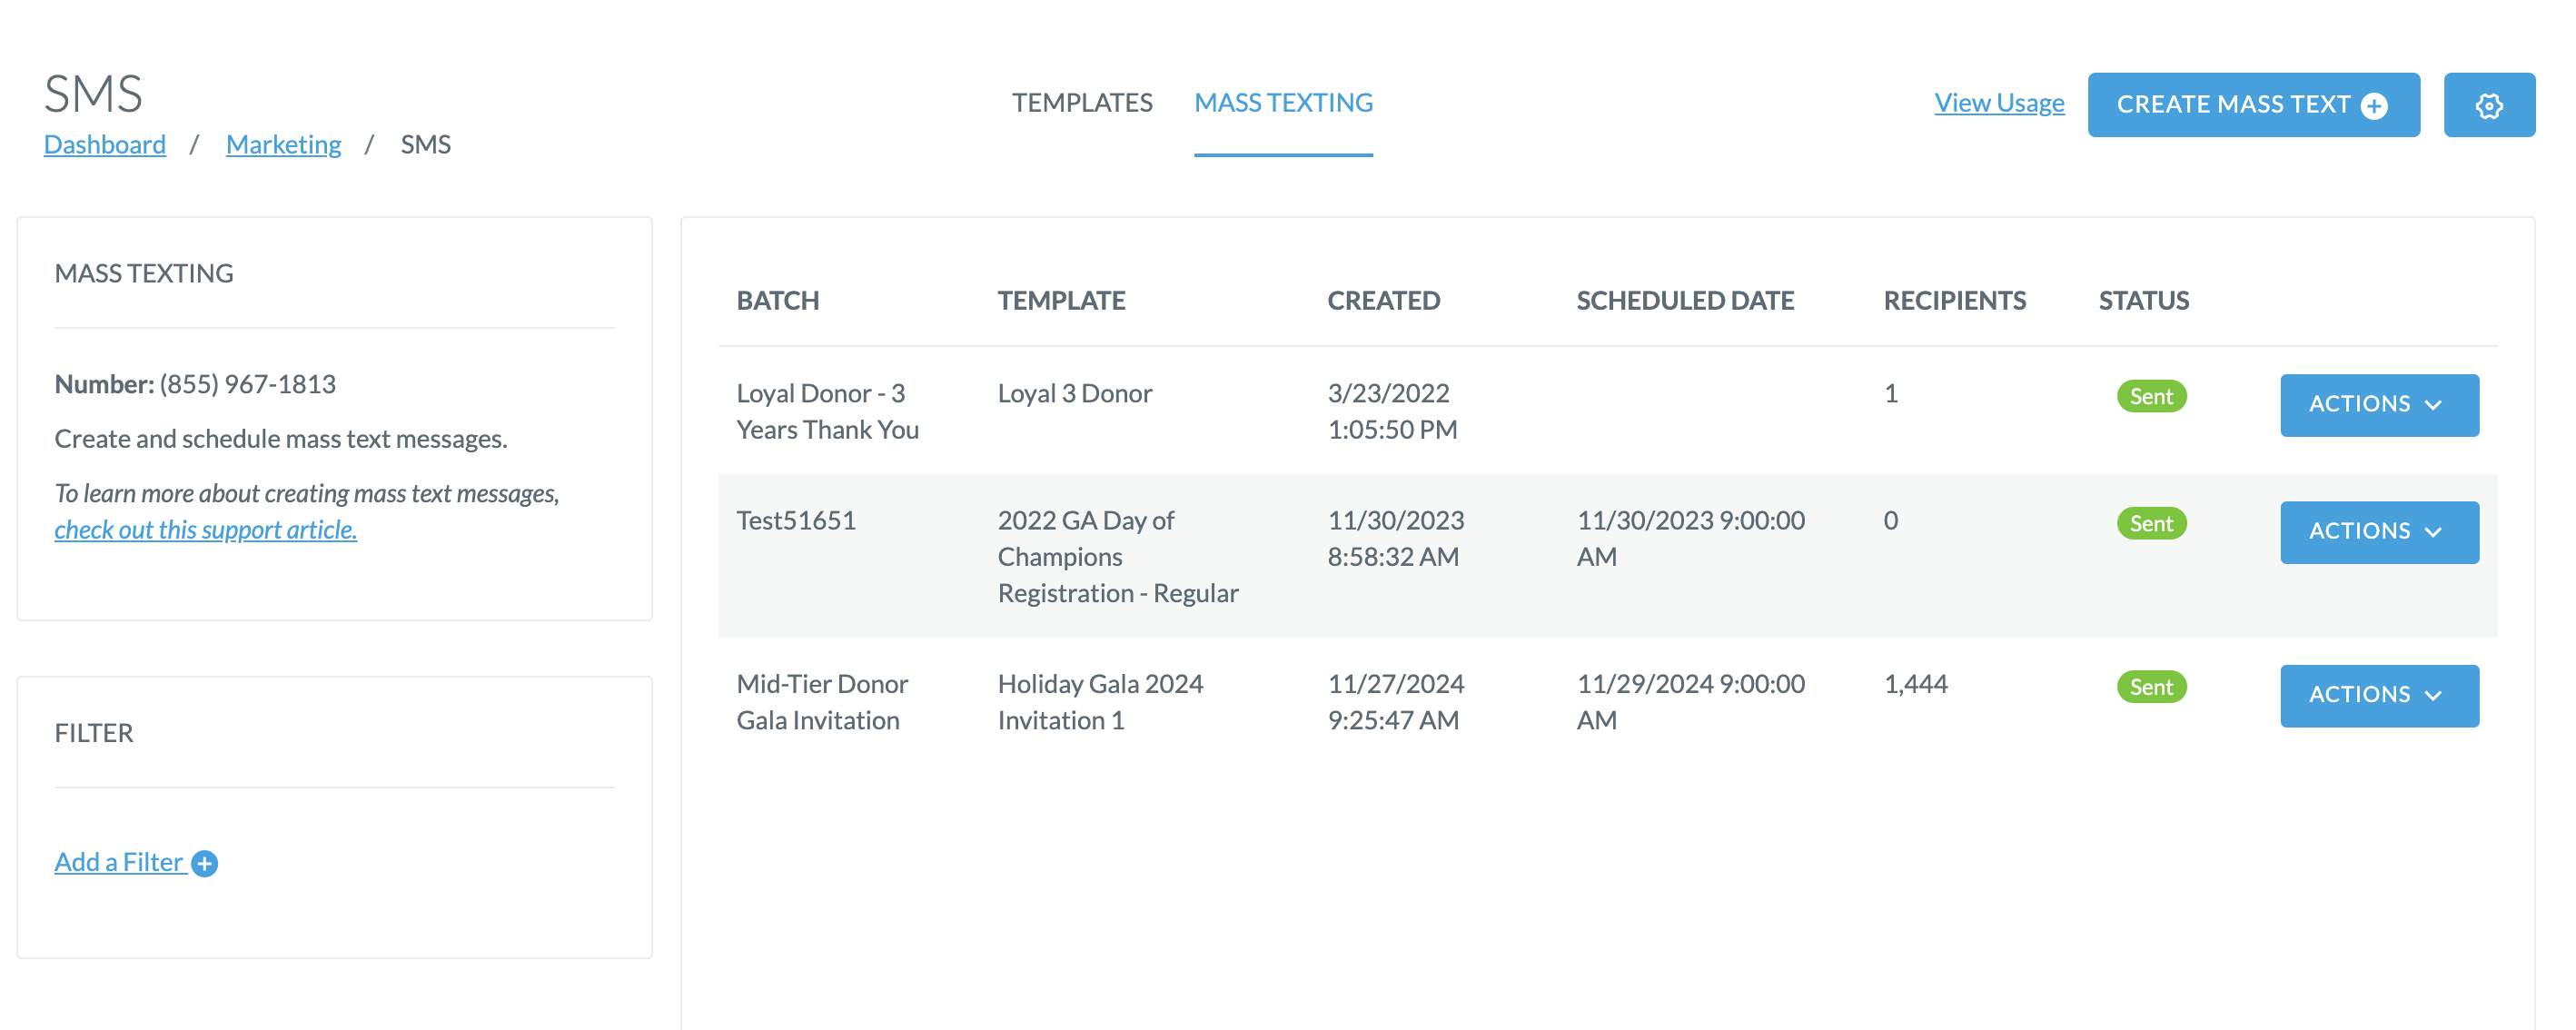Select batch name Loyal Donor - 3 Years Thank You
This screenshot has width=2576, height=1030.
(827, 412)
